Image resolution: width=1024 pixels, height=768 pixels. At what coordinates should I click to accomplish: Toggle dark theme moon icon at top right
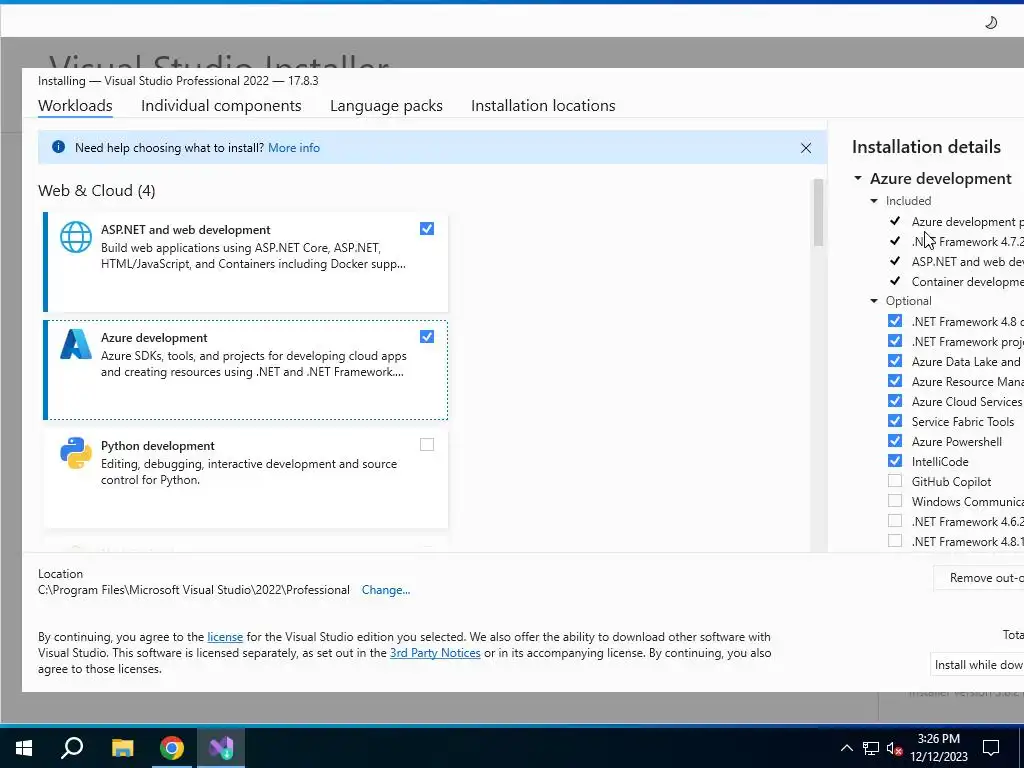coord(991,23)
